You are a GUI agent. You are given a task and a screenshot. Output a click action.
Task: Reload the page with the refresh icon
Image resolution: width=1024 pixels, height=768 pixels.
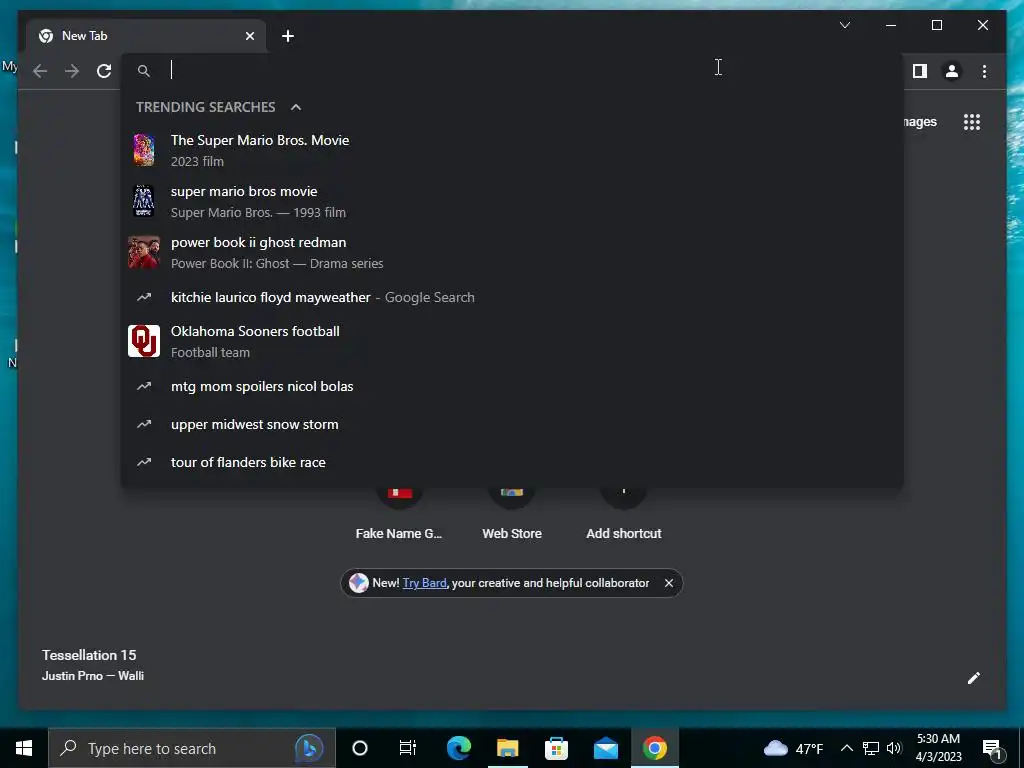click(104, 71)
